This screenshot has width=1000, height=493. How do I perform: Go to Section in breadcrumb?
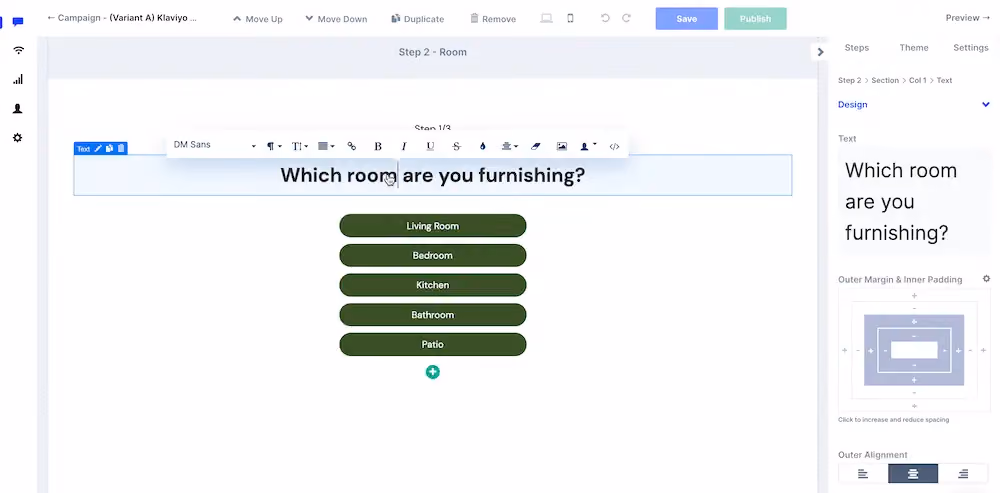click(885, 80)
